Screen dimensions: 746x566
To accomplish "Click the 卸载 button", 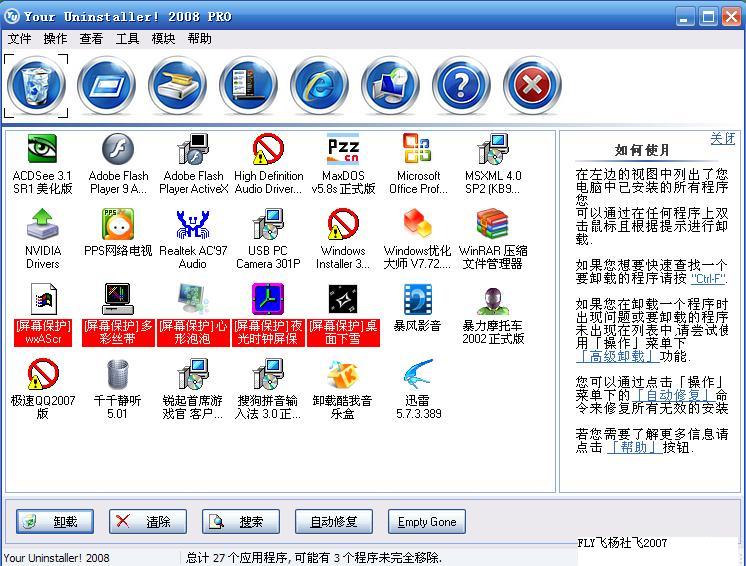I will pyautogui.click(x=55, y=522).
